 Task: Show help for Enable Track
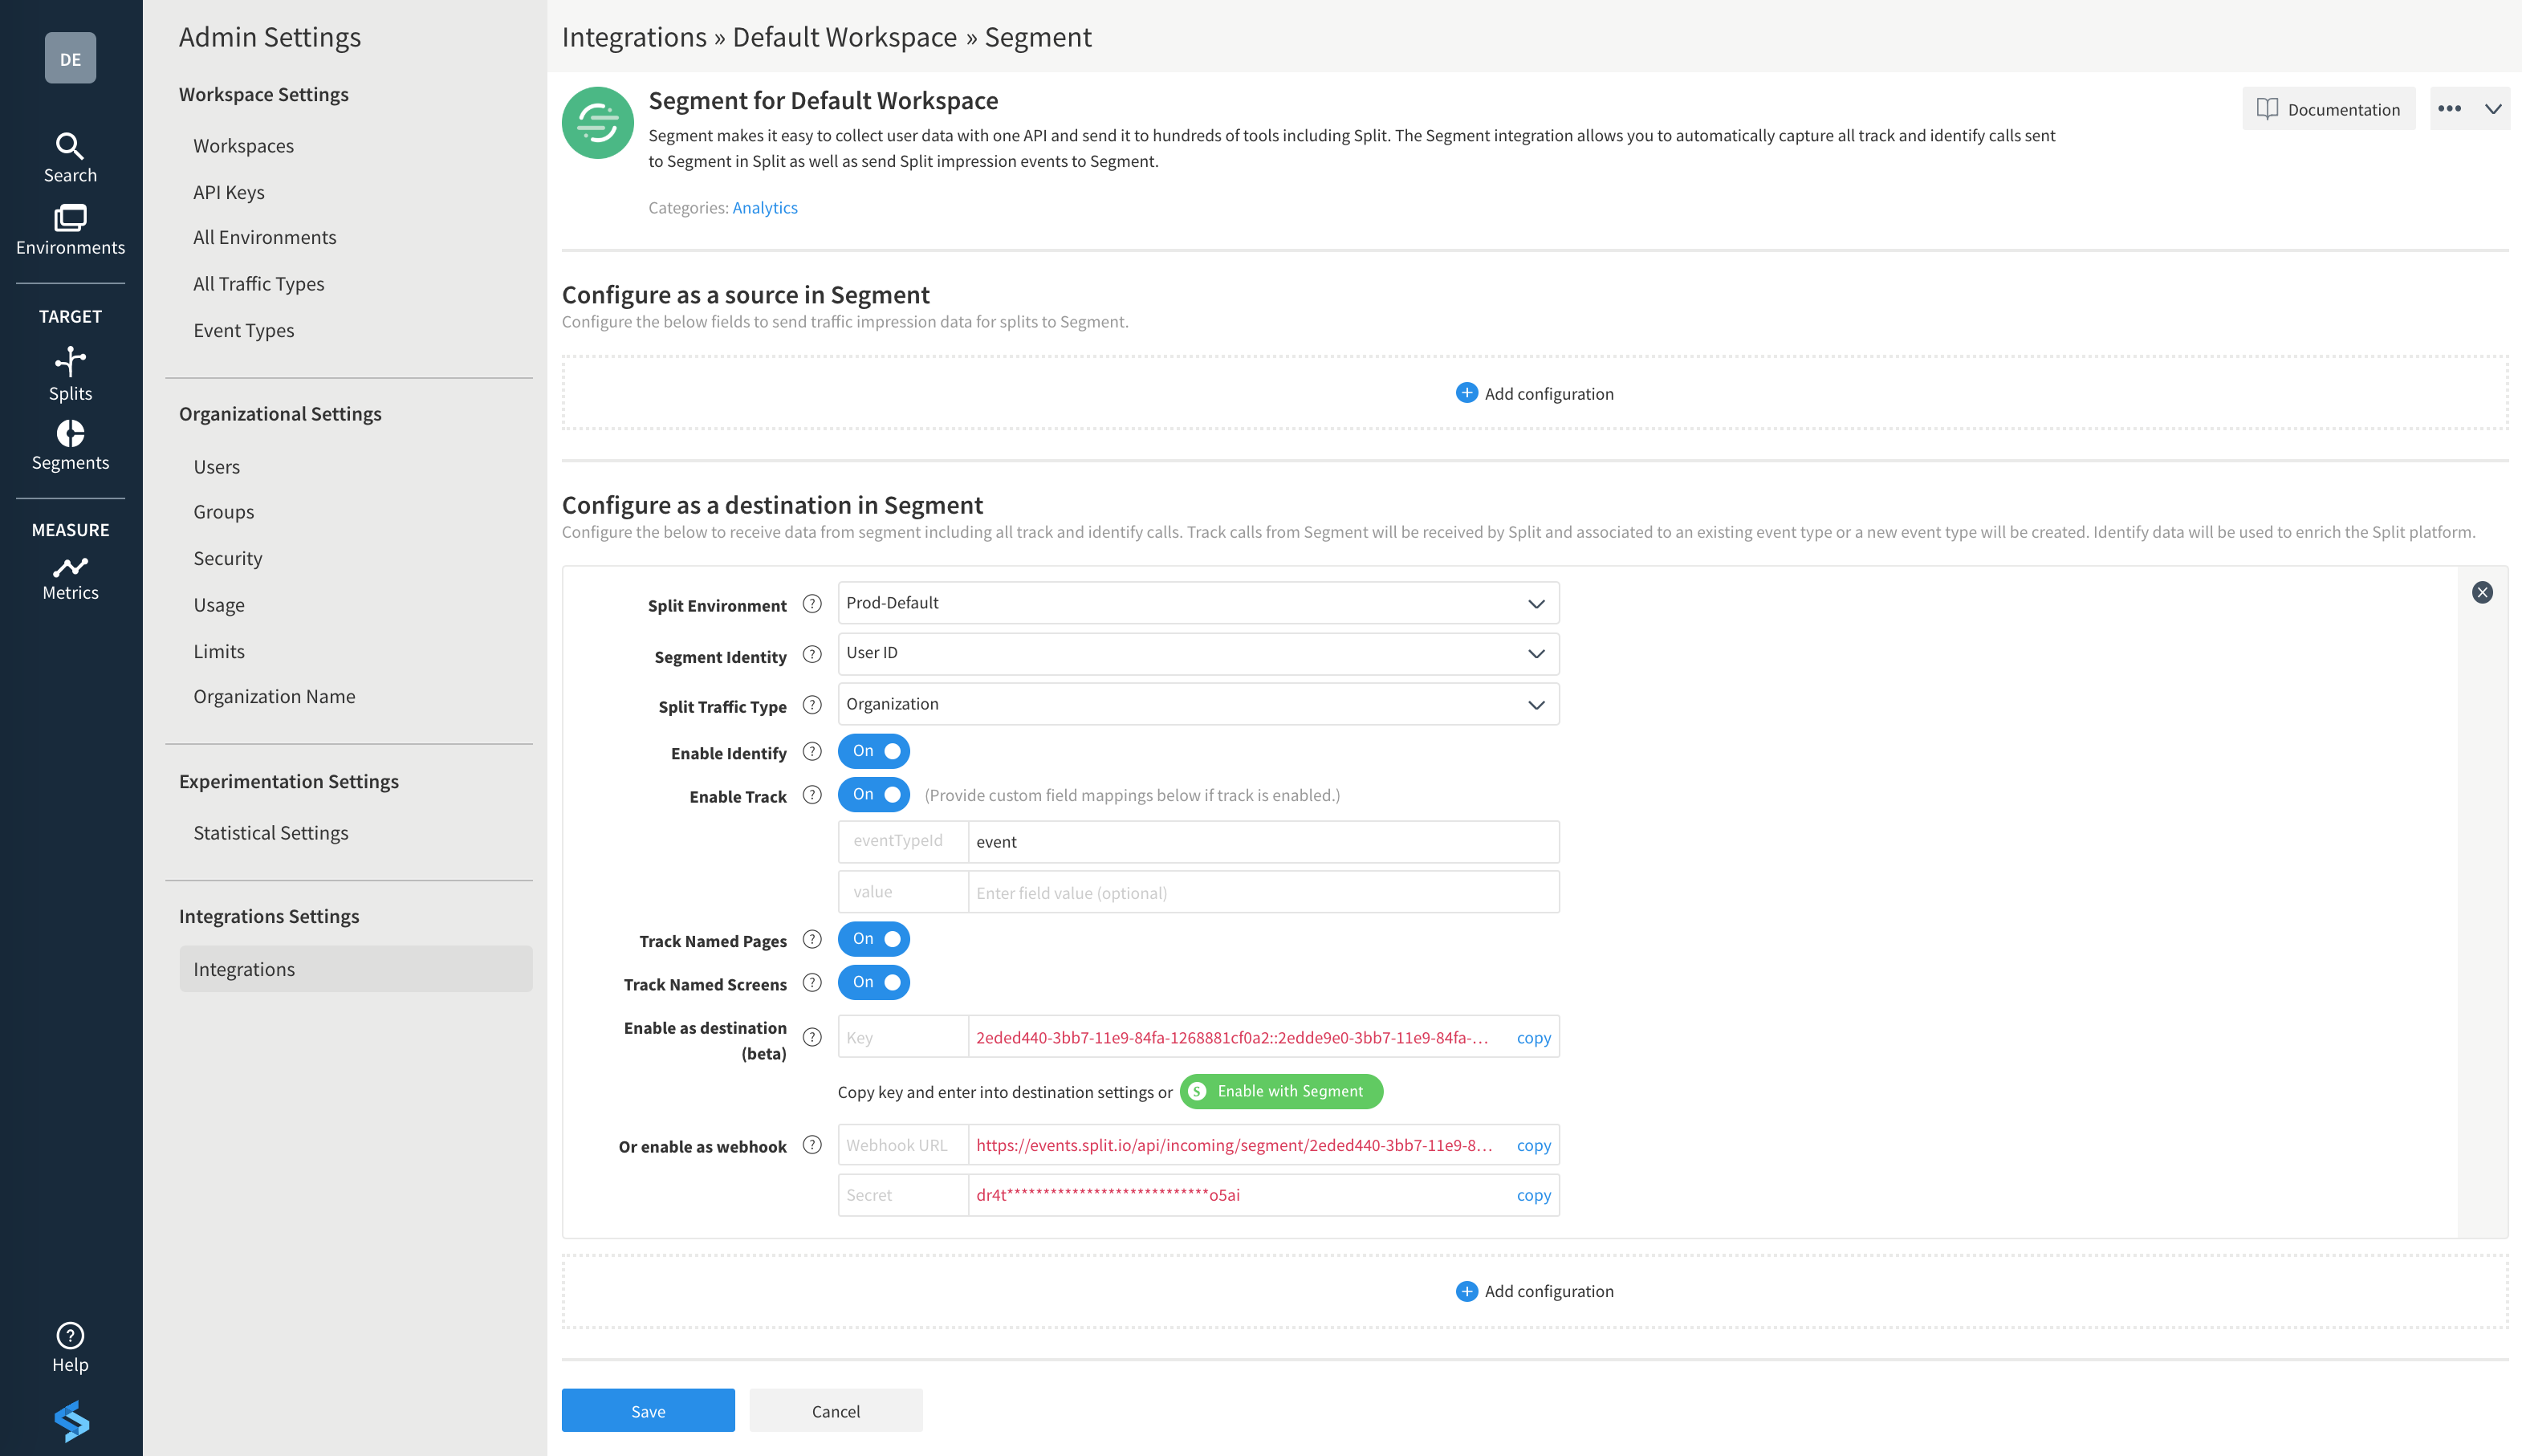coord(812,795)
